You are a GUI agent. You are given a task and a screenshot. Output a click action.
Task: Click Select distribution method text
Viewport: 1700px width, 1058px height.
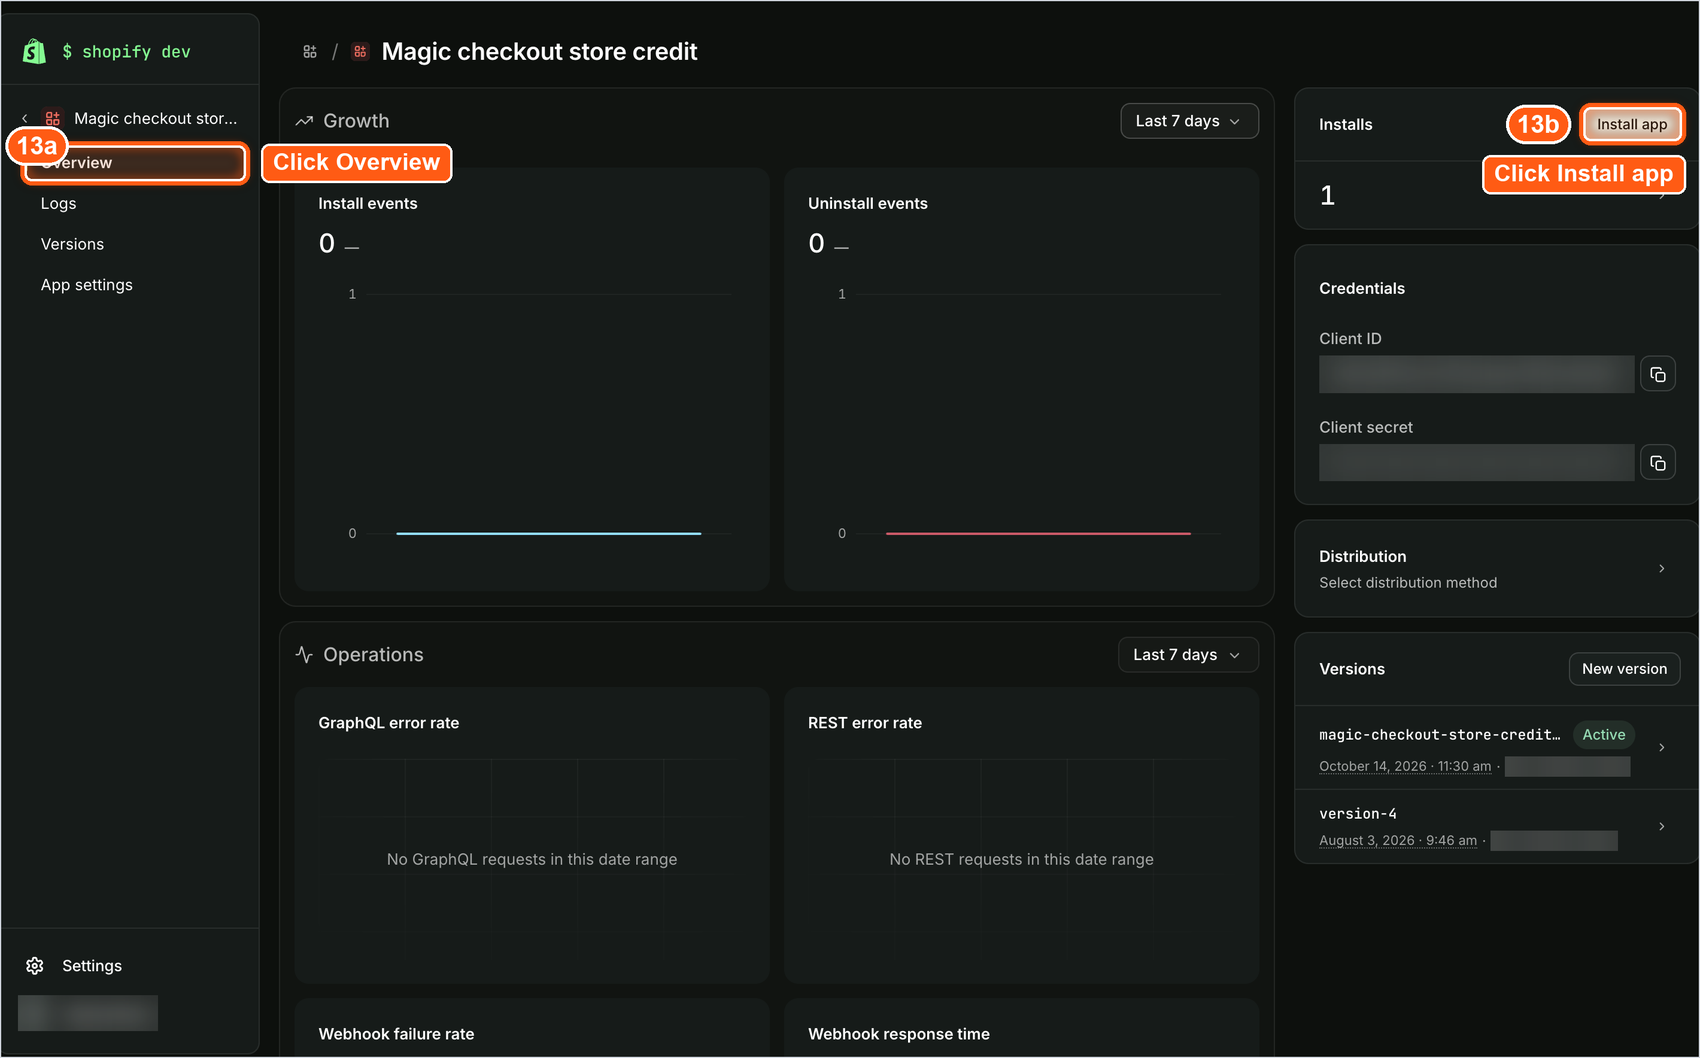pyautogui.click(x=1408, y=583)
